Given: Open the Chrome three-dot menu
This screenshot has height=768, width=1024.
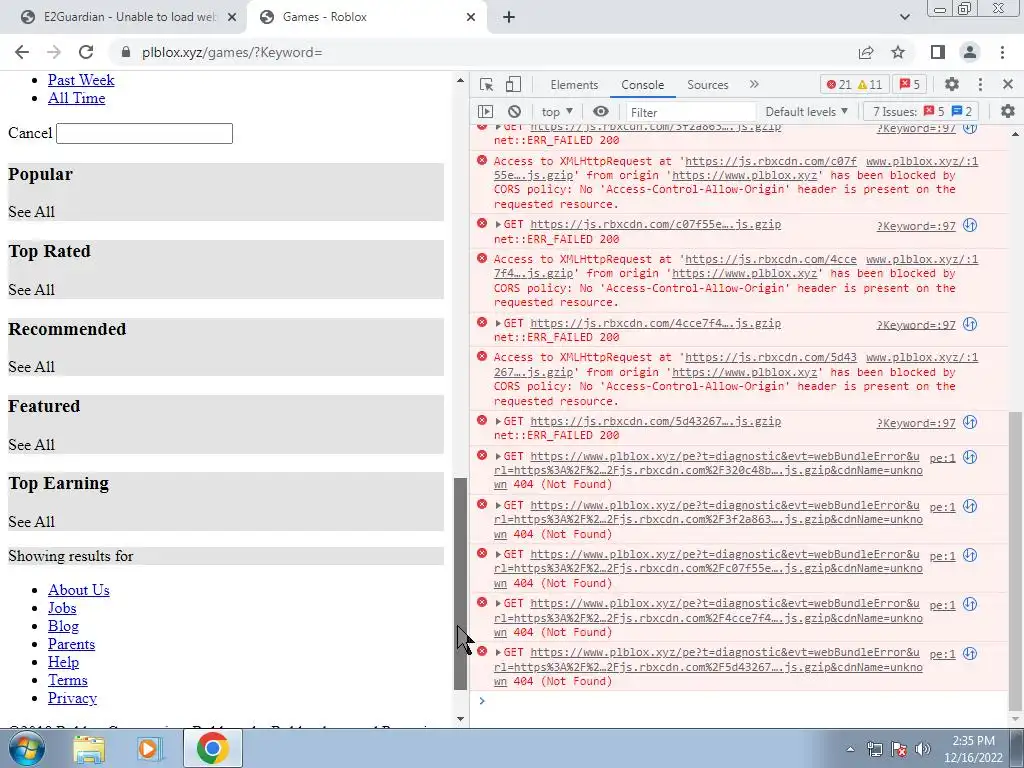Looking at the screenshot, I should (x=1002, y=52).
